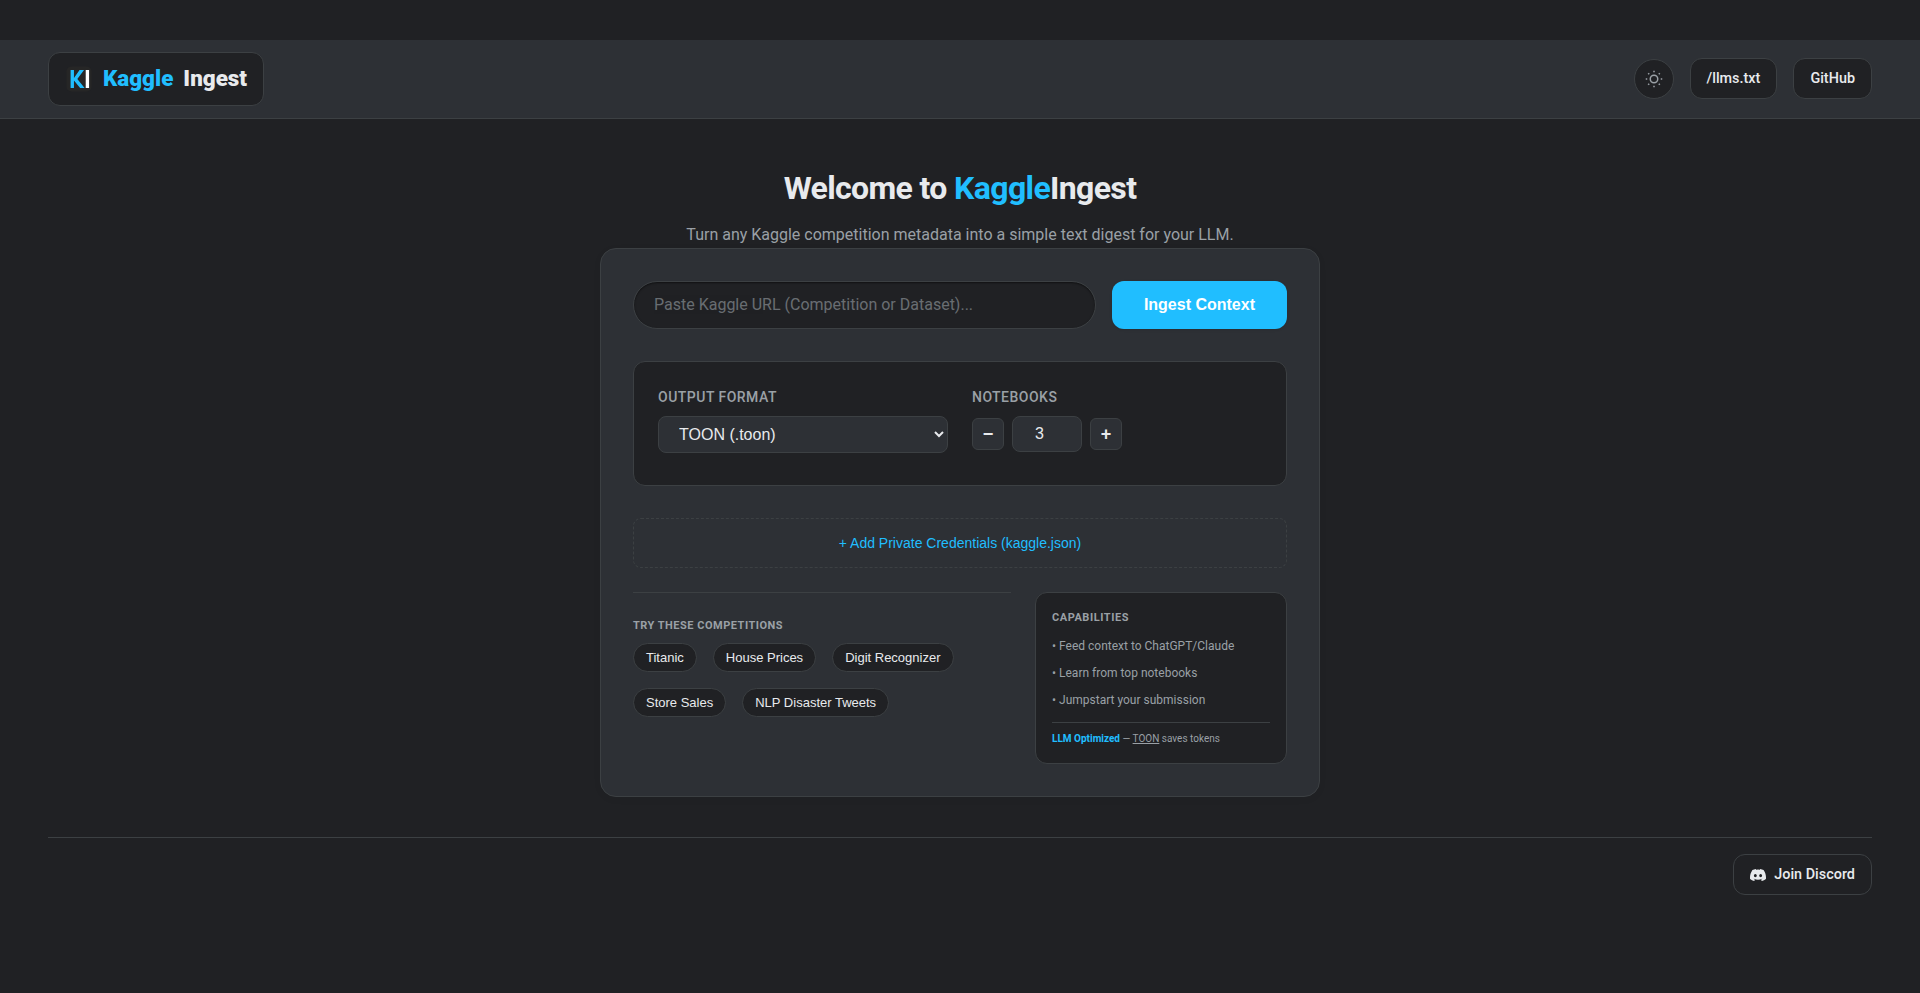The width and height of the screenshot is (1920, 993).
Task: Click the plus icon to increase notebooks
Action: [1105, 433]
